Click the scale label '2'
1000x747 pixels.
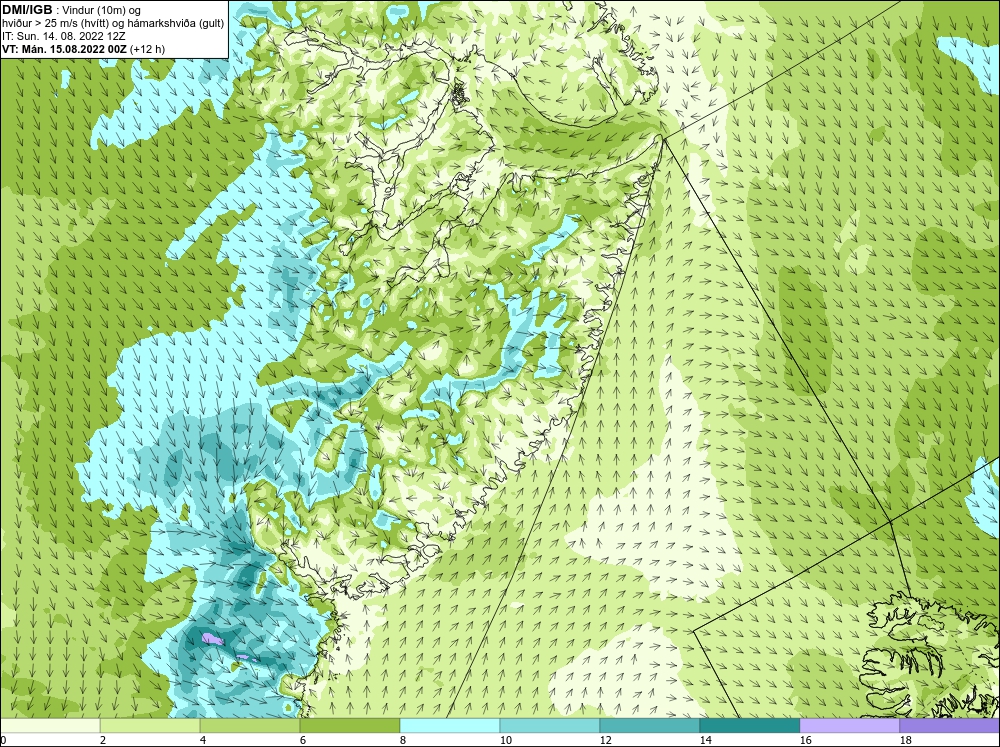click(x=103, y=740)
